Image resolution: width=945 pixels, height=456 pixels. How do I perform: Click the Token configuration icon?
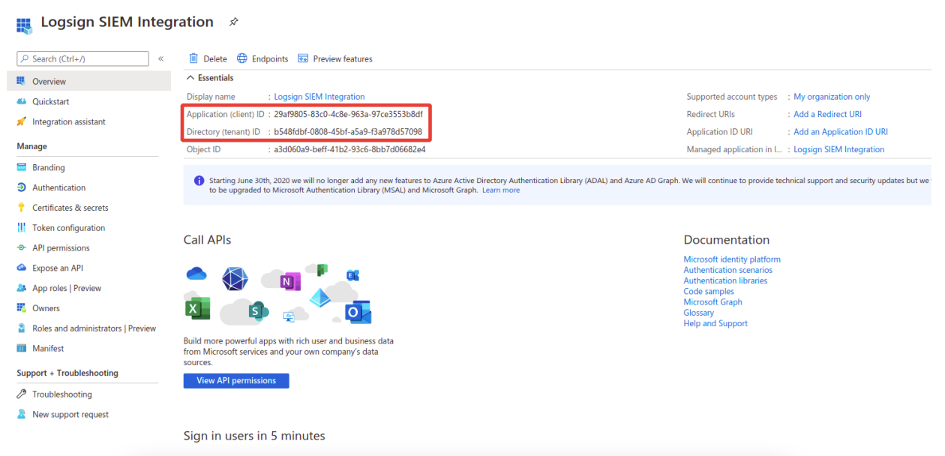tap(21, 228)
